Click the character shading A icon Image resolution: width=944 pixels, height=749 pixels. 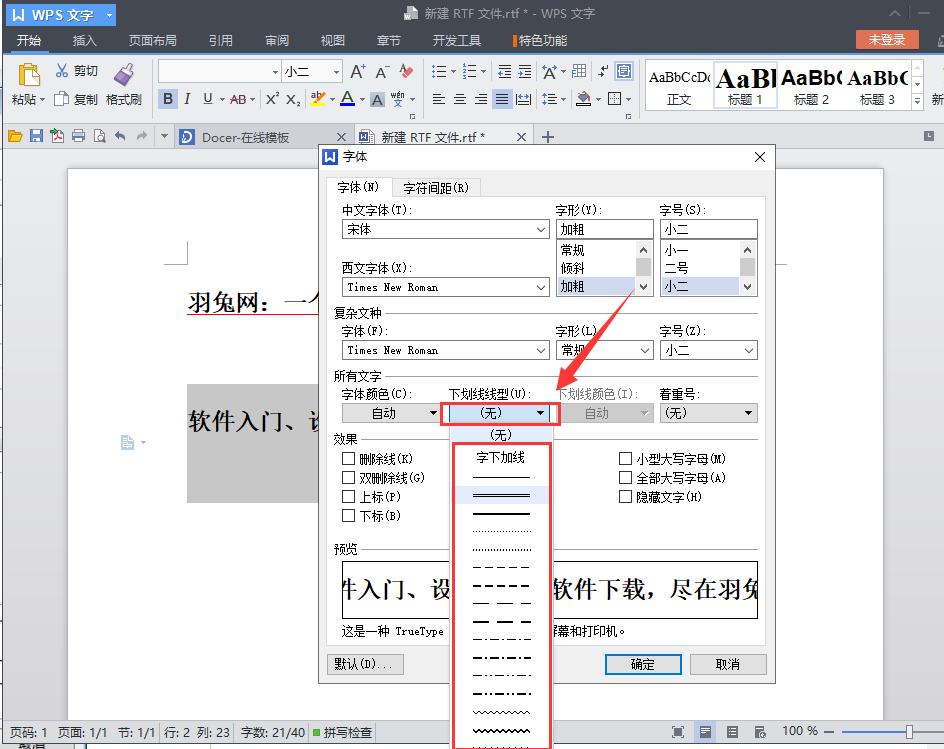377,99
